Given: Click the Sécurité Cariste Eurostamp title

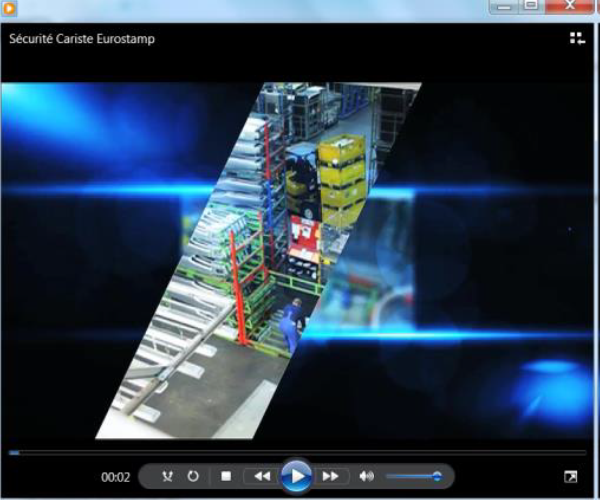Looking at the screenshot, I should pos(82,39).
